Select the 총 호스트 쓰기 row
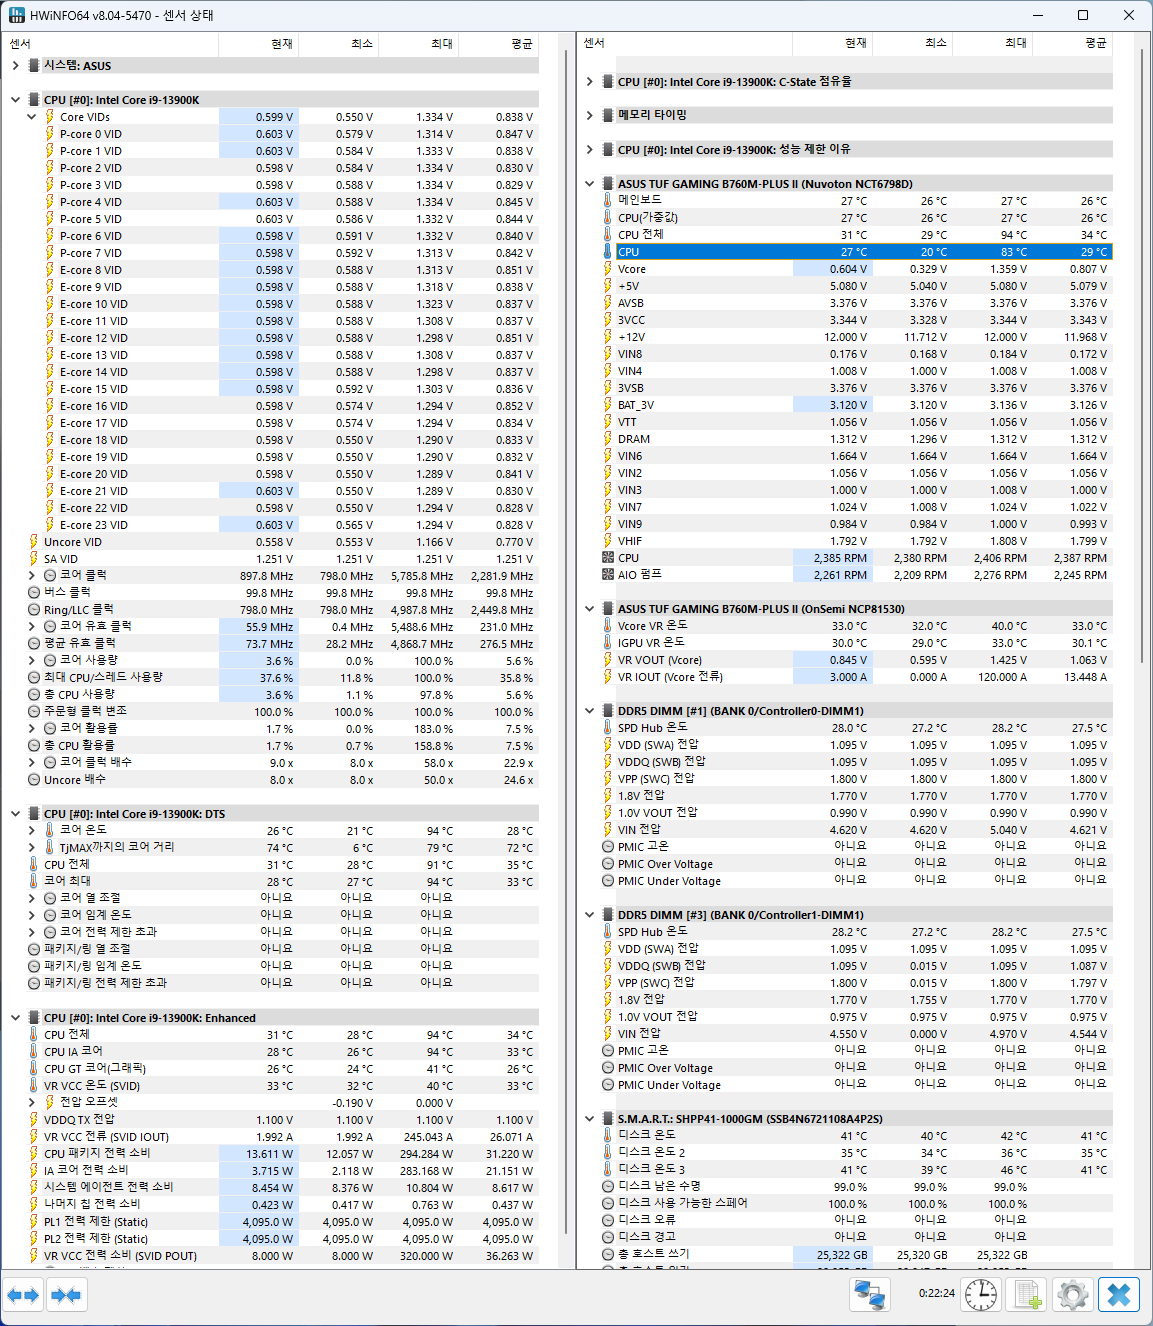 click(856, 1254)
